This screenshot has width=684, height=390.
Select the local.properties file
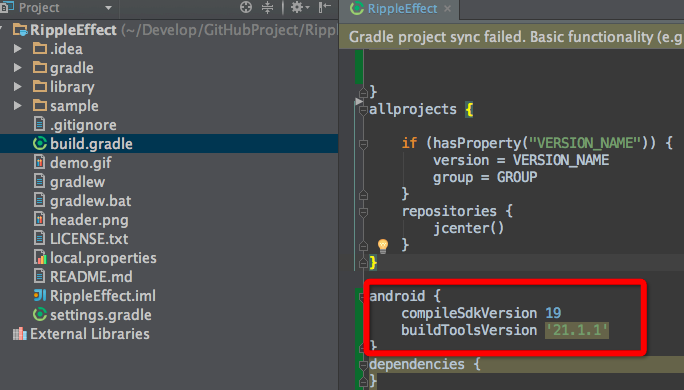tap(103, 258)
